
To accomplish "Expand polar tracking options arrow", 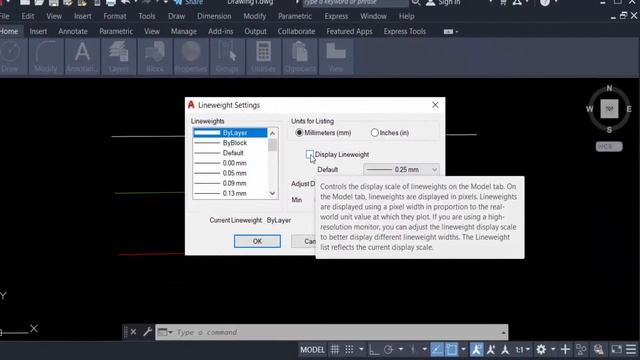I will pyautogui.click(x=401, y=349).
